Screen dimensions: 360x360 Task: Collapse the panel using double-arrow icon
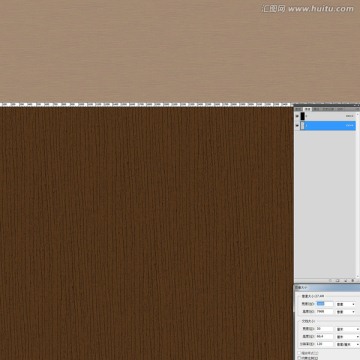coord(354,106)
